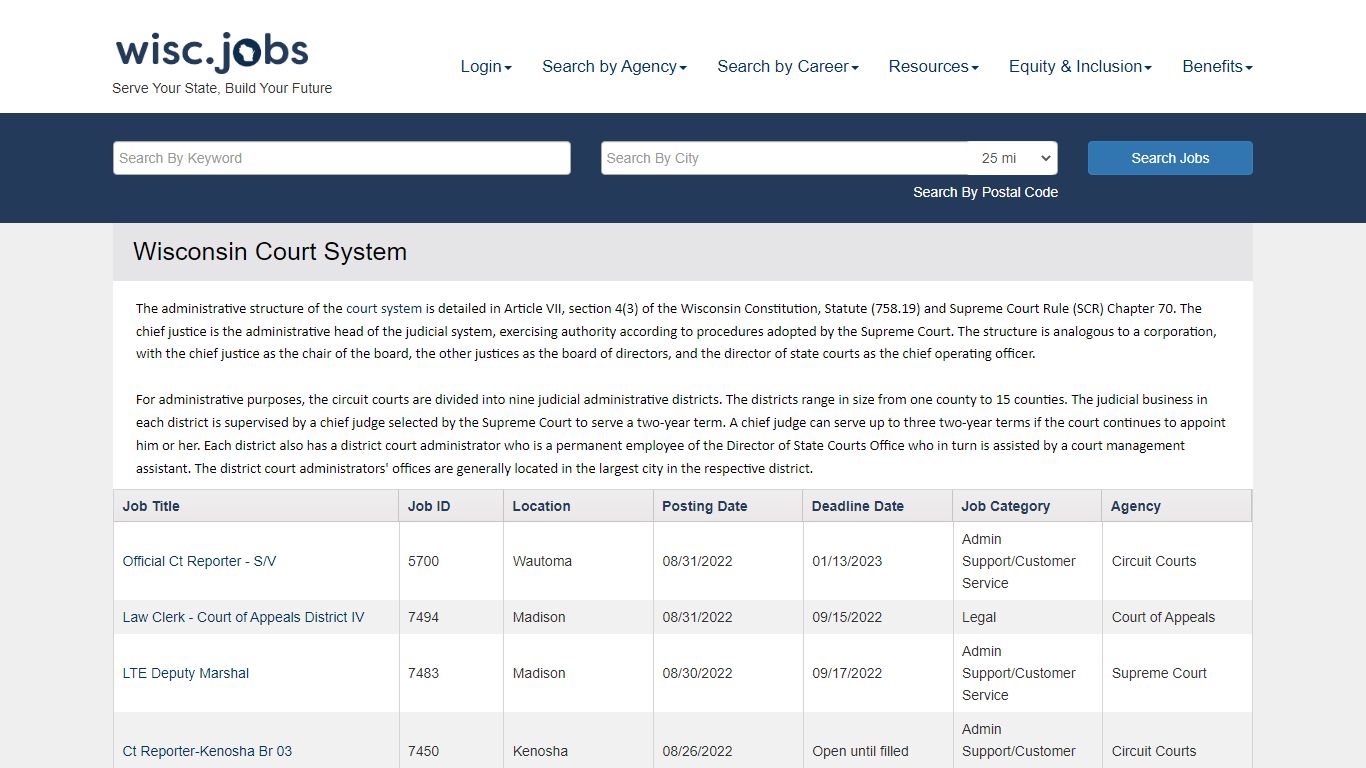Click the 08/30/2022 posting date
Screen dimensions: 1366x768
[697, 673]
